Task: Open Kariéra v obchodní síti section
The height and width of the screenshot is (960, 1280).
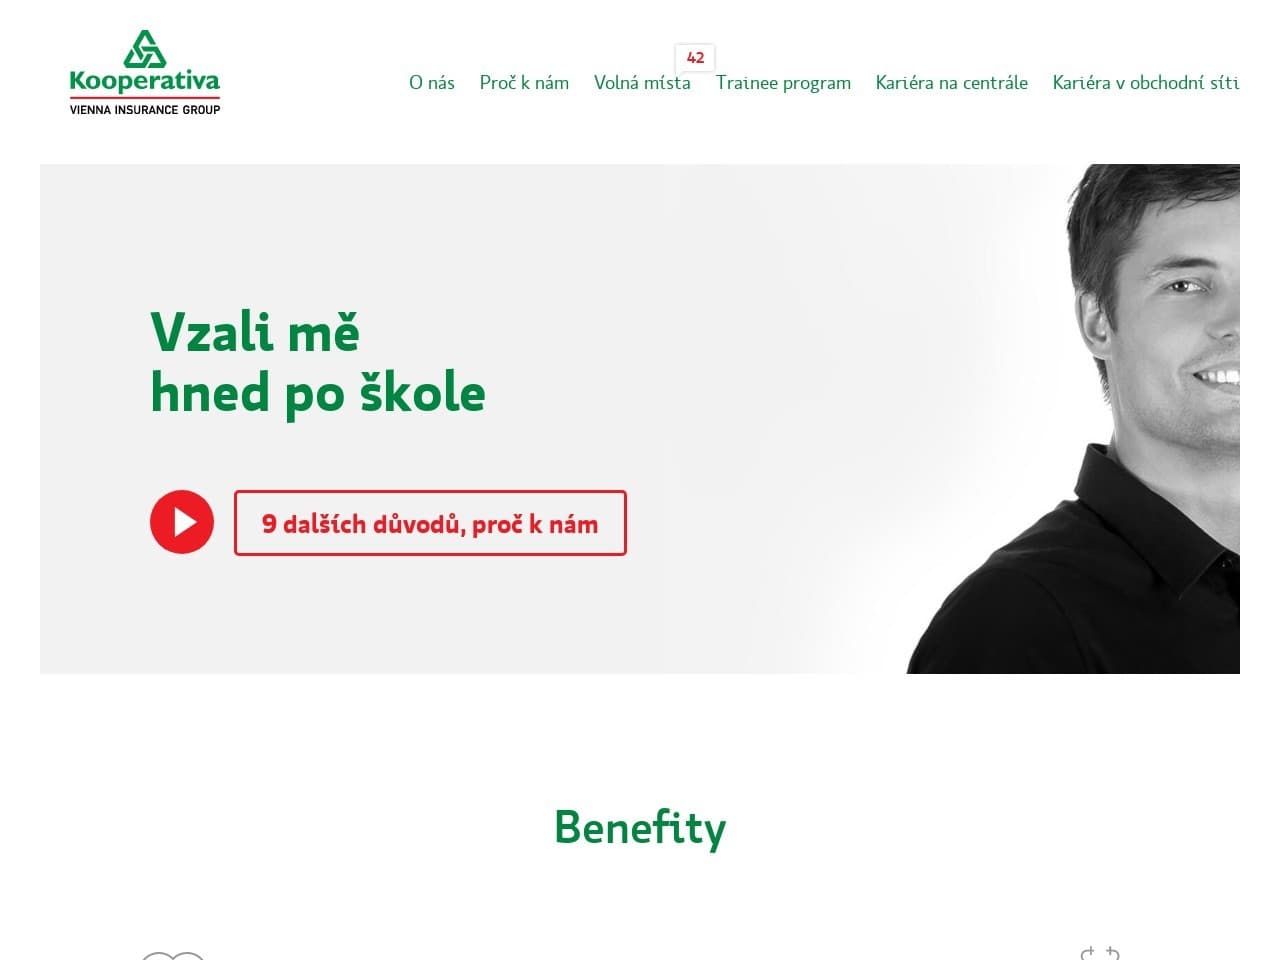Action: pos(1146,83)
